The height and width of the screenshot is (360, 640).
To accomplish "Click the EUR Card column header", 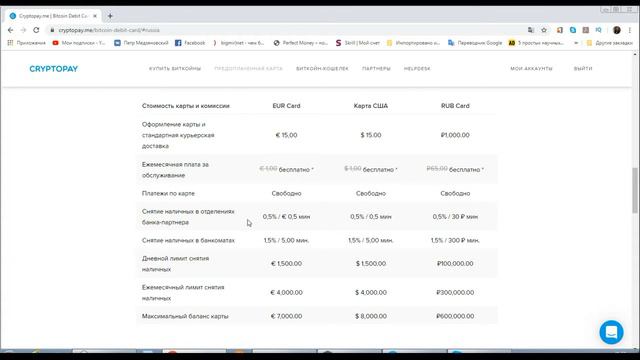I will pyautogui.click(x=286, y=106).
